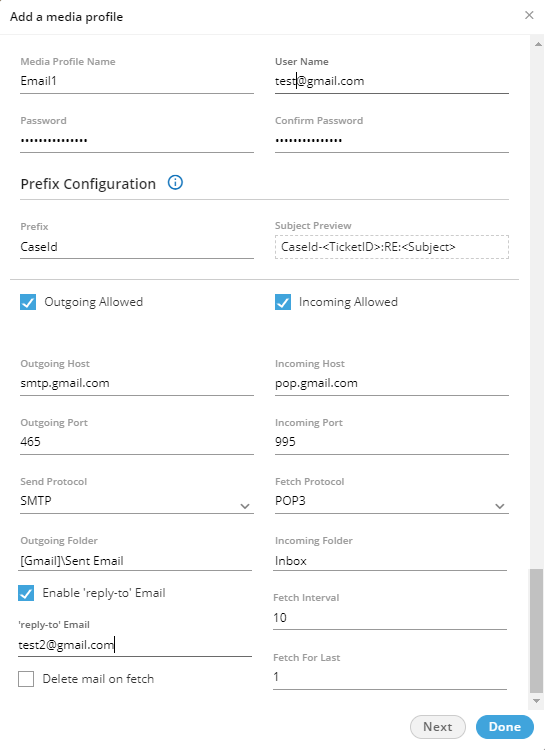Click the Outgoing Port field showing 465
Viewport: 545px width, 750px height.
click(137, 442)
